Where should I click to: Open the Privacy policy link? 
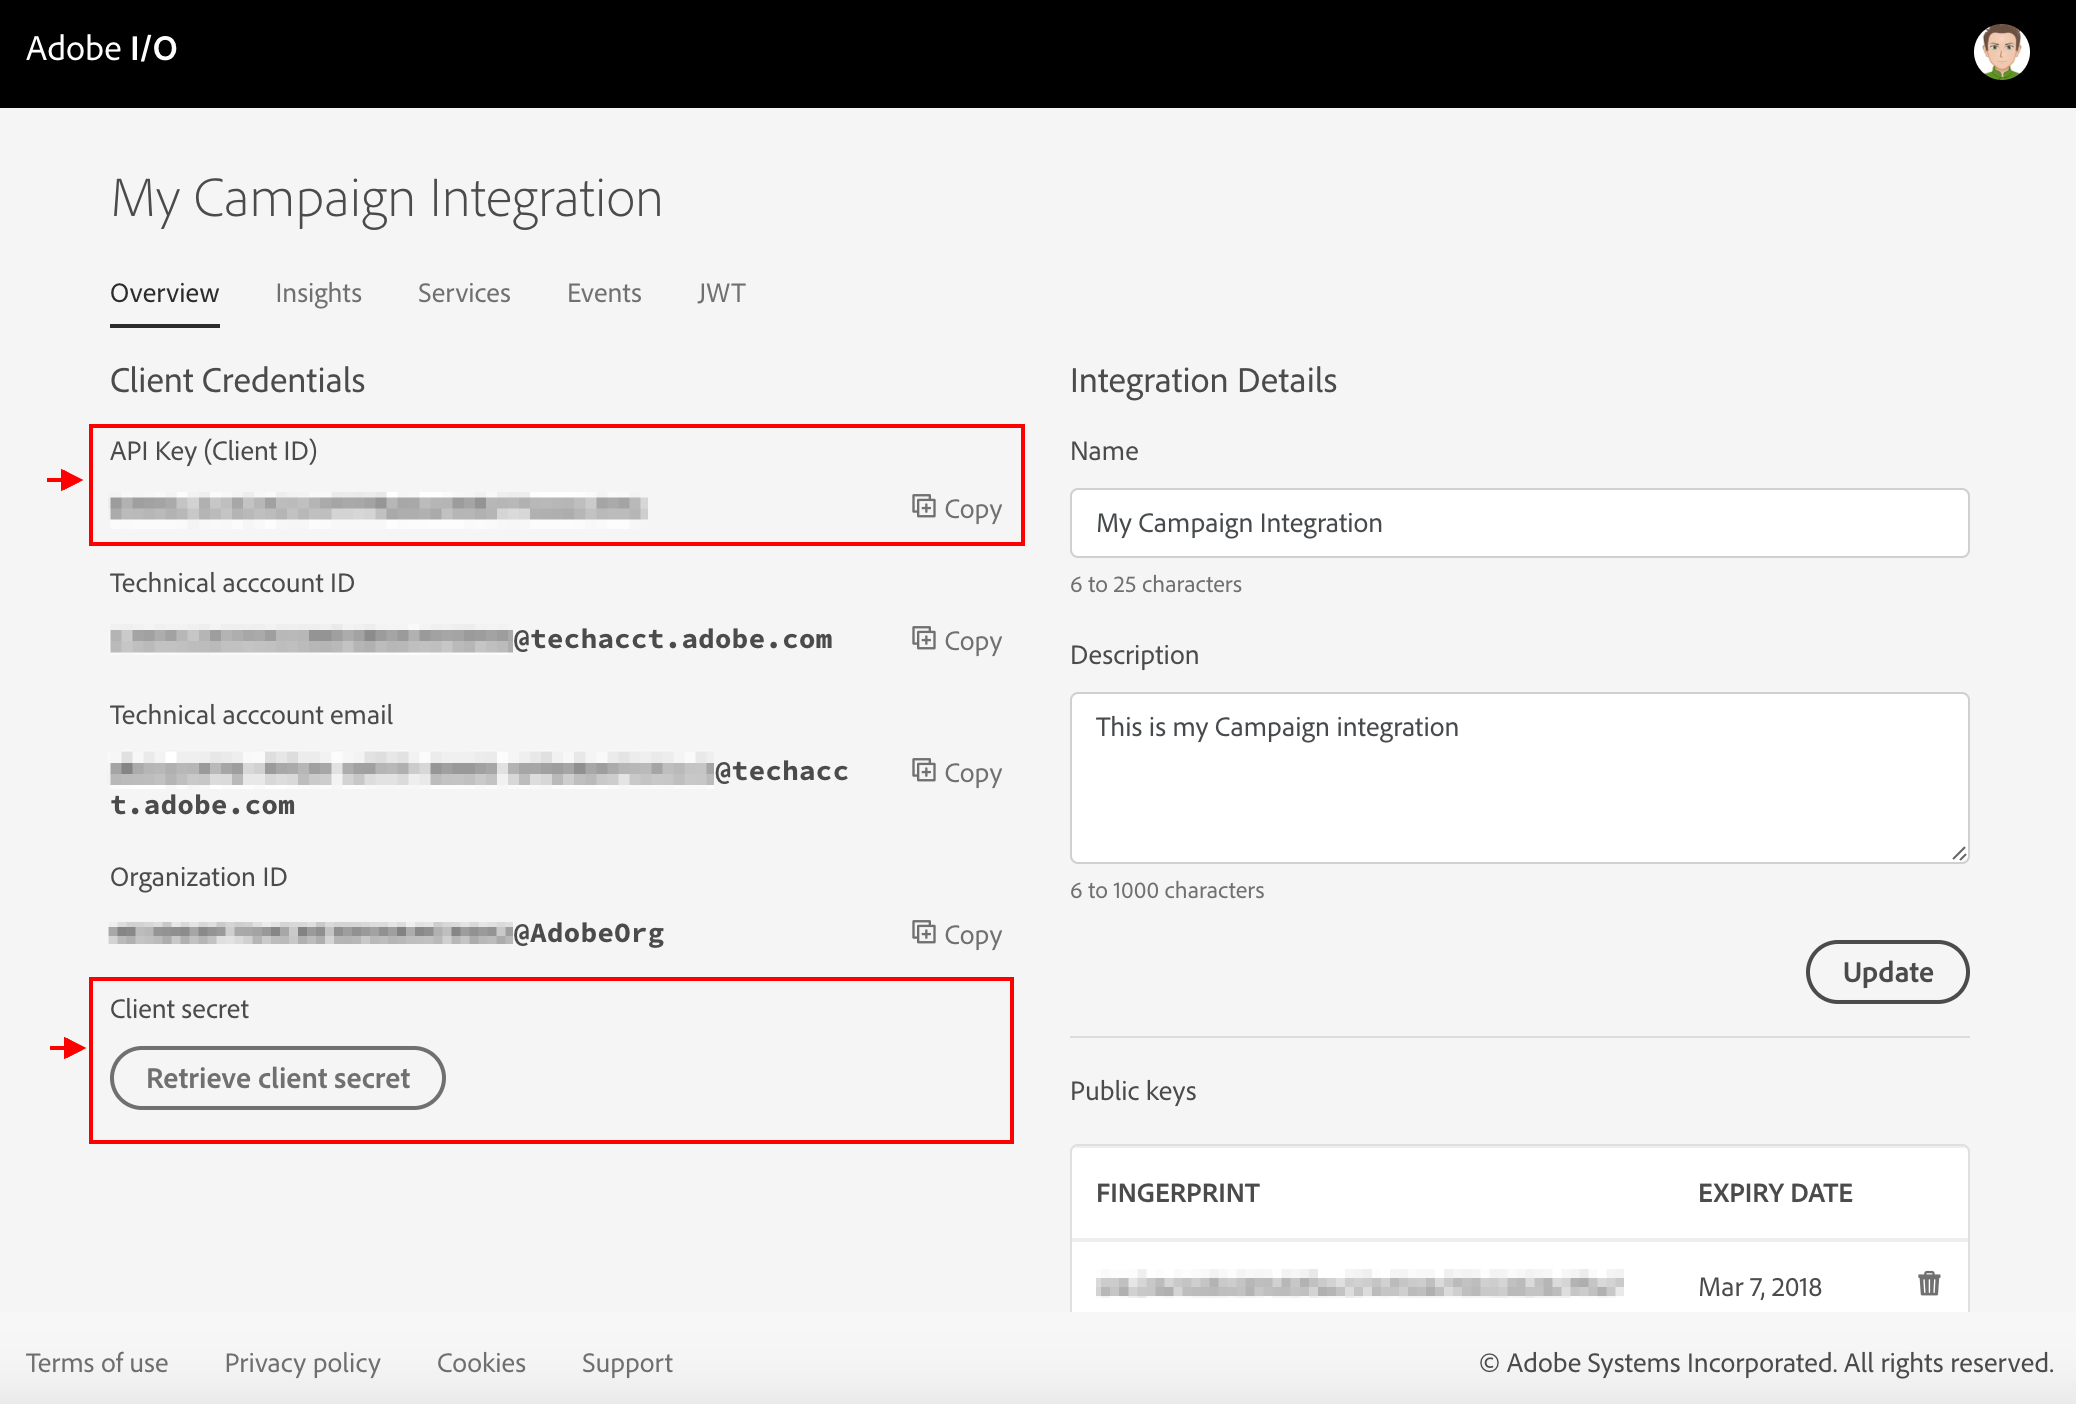pos(302,1363)
